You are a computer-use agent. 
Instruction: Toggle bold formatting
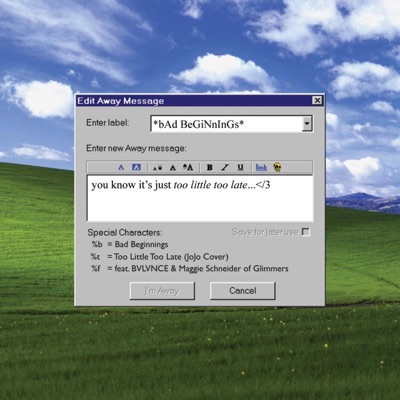click(x=209, y=167)
